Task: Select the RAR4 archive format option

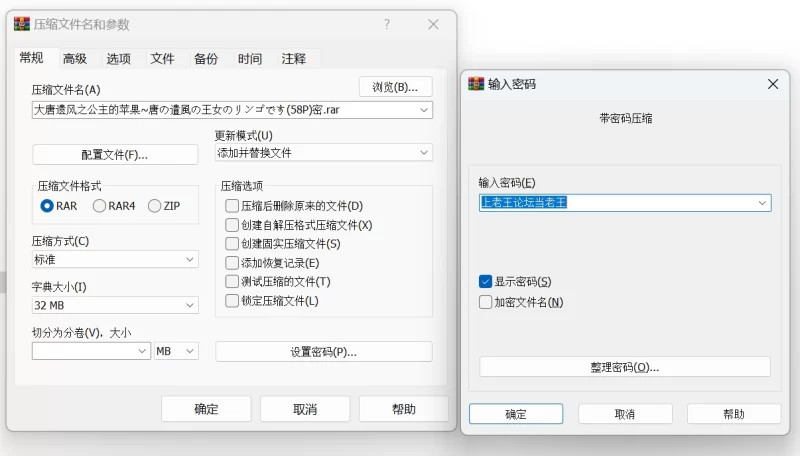Action: coord(100,206)
